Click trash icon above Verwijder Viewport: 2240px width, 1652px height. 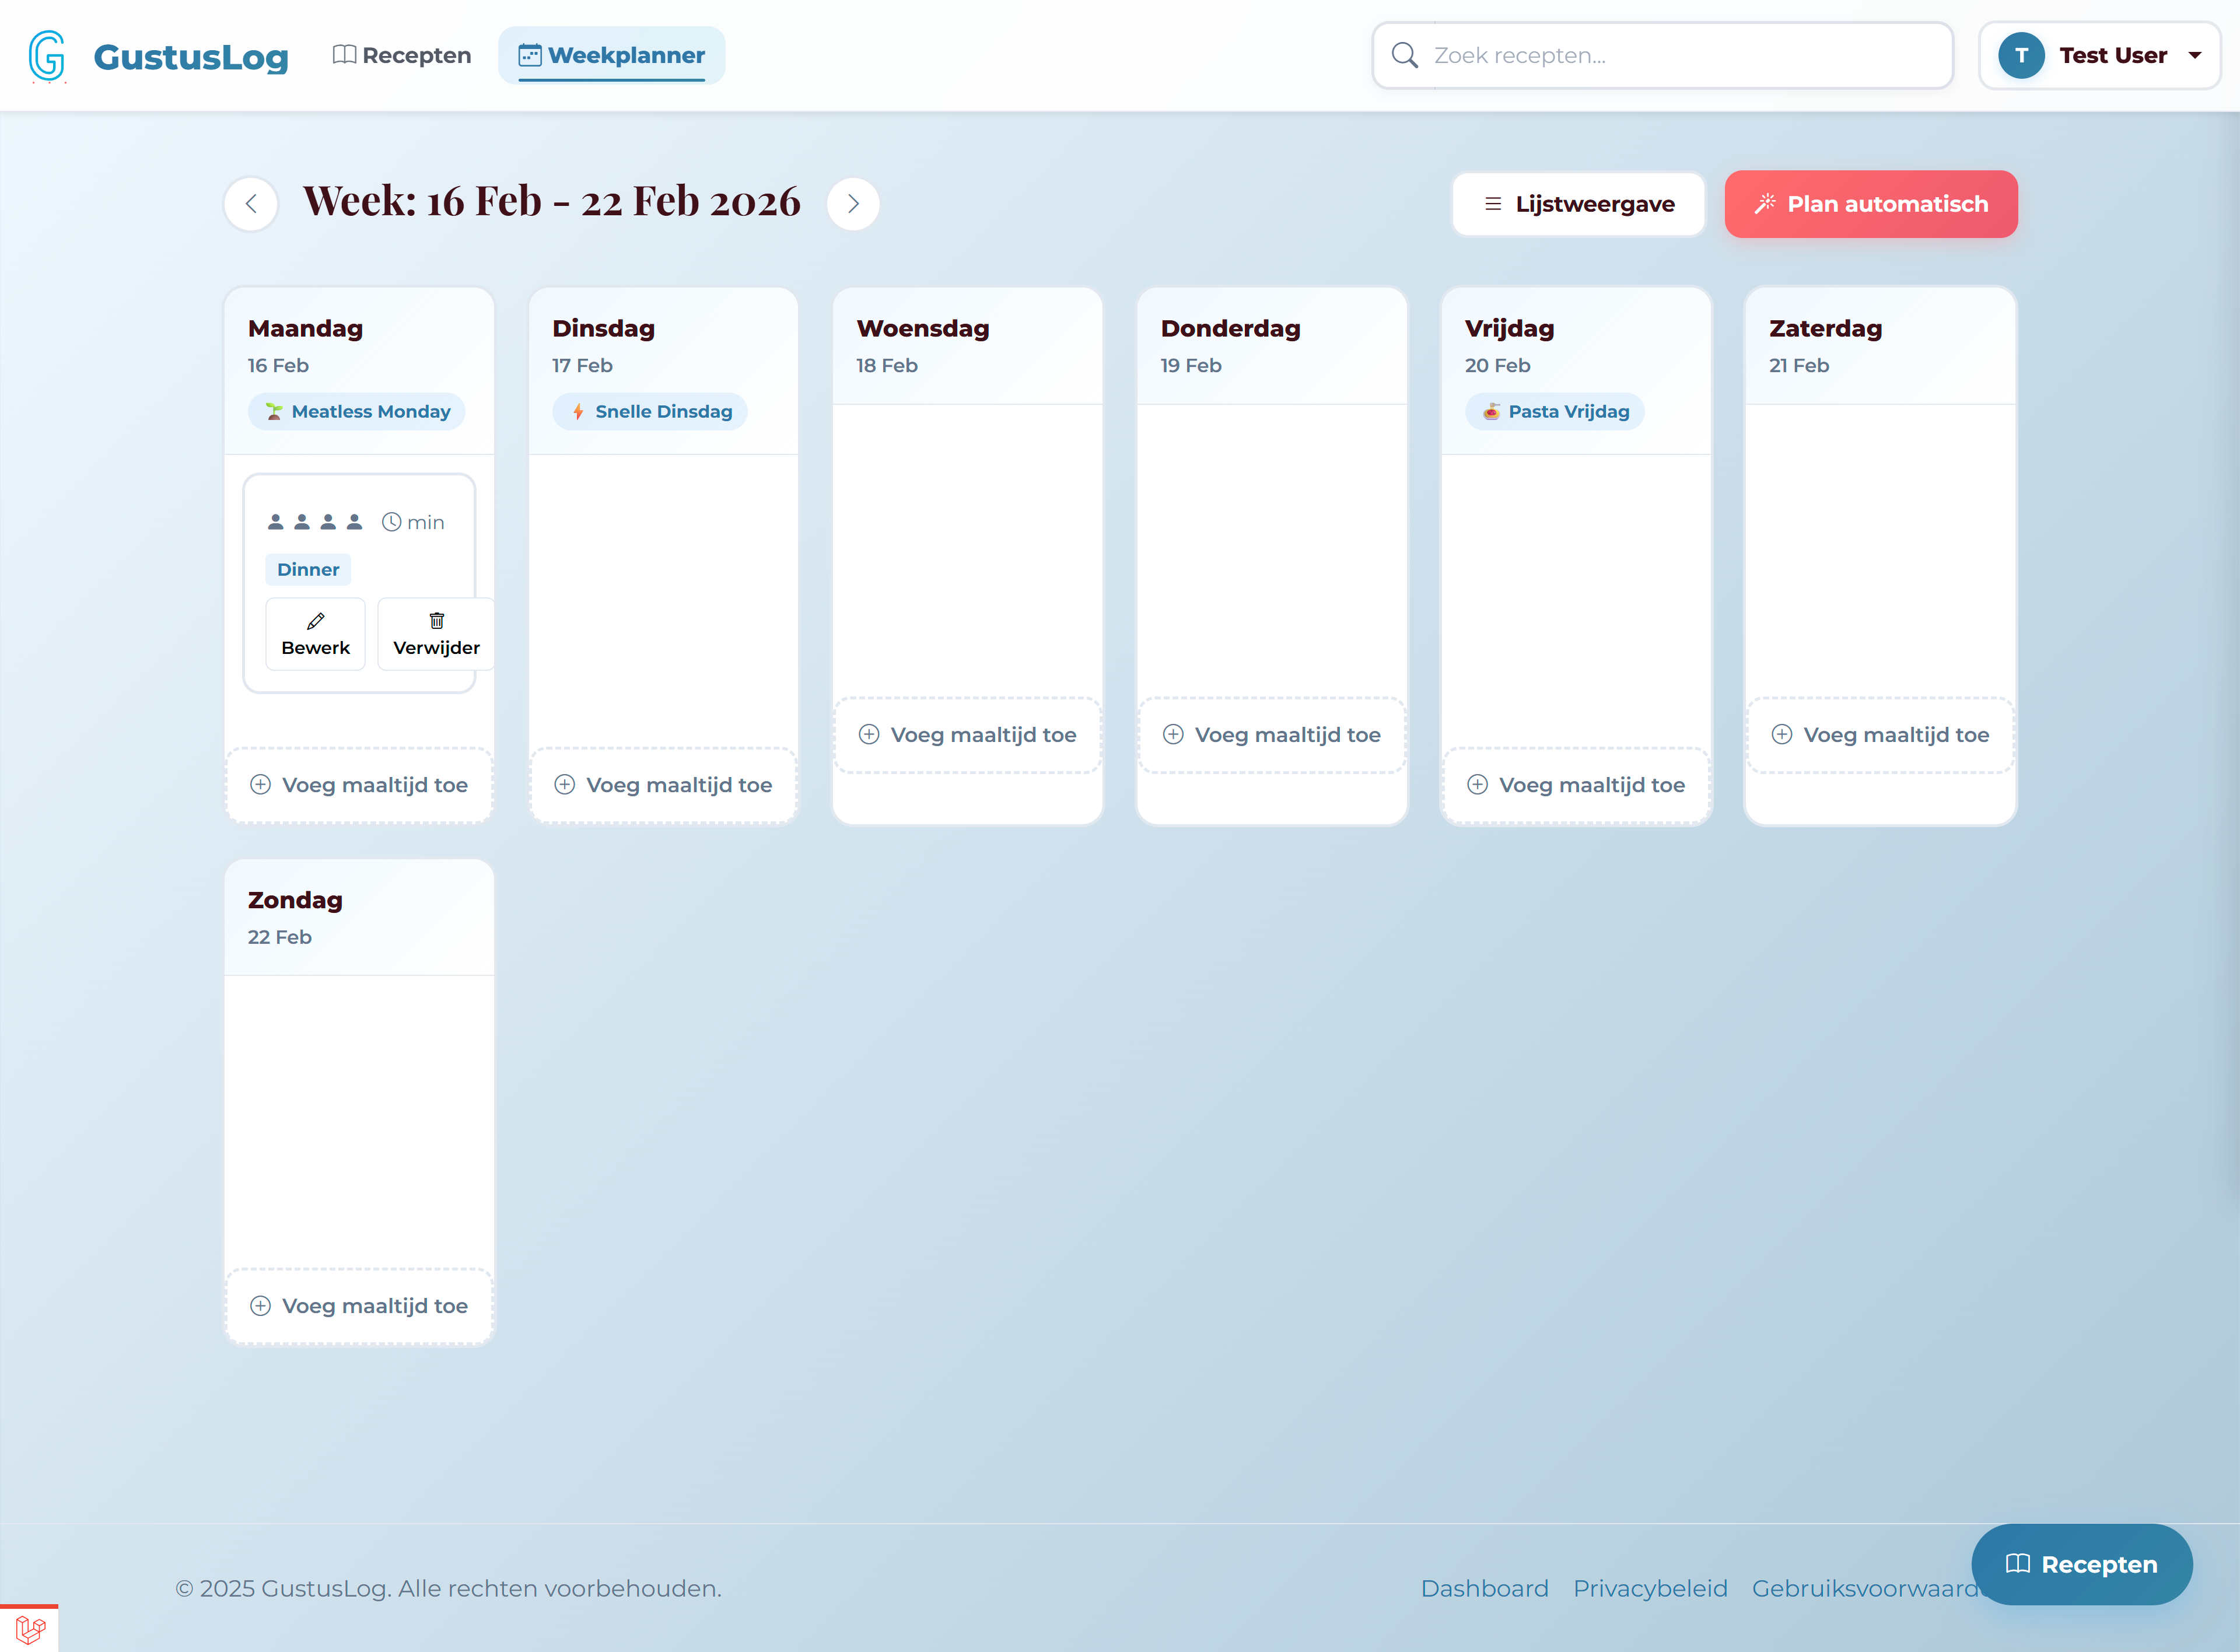coord(437,621)
